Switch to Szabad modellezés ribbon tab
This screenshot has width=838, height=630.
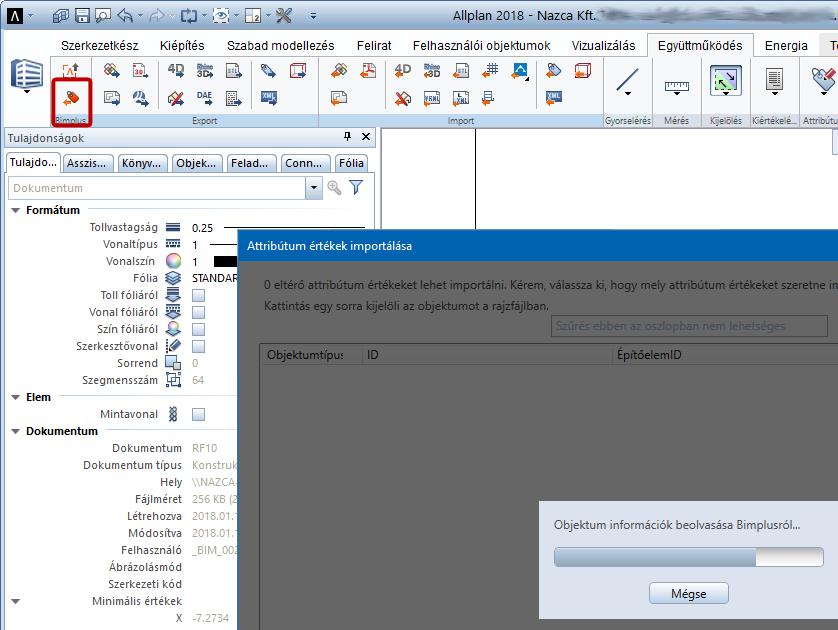(280, 45)
